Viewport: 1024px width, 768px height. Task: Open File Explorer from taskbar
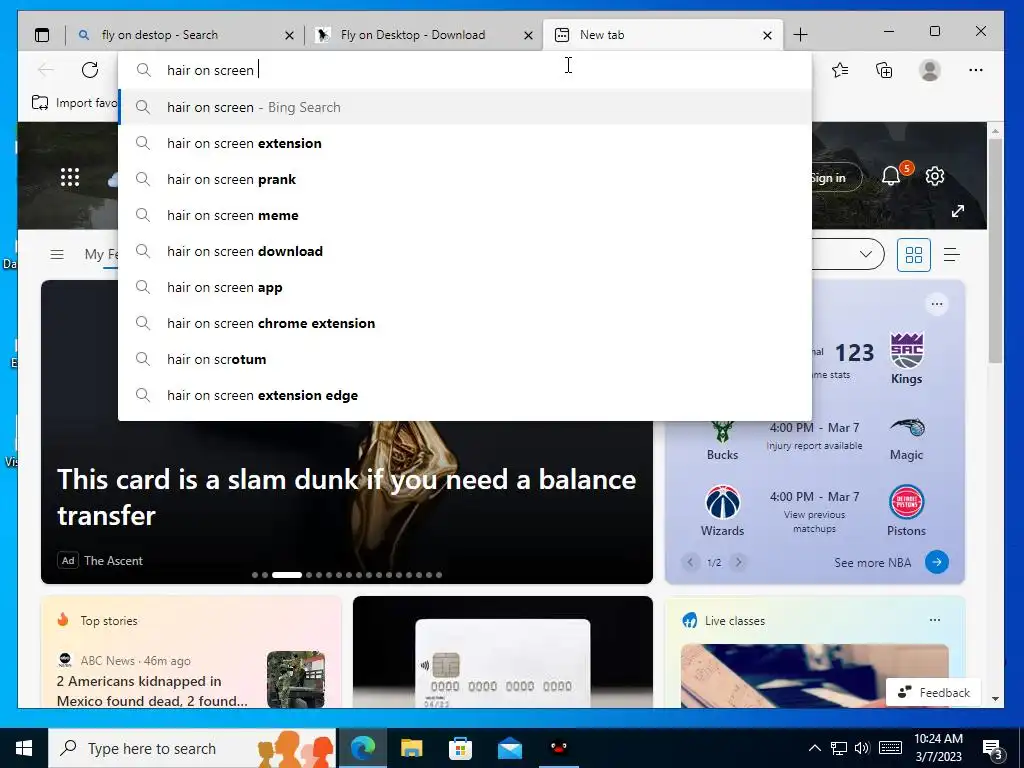click(411, 748)
